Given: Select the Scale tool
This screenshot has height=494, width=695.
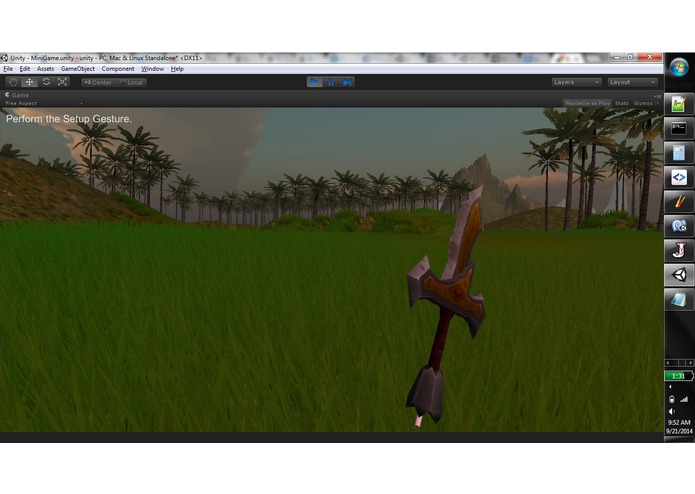Looking at the screenshot, I should [x=62, y=82].
